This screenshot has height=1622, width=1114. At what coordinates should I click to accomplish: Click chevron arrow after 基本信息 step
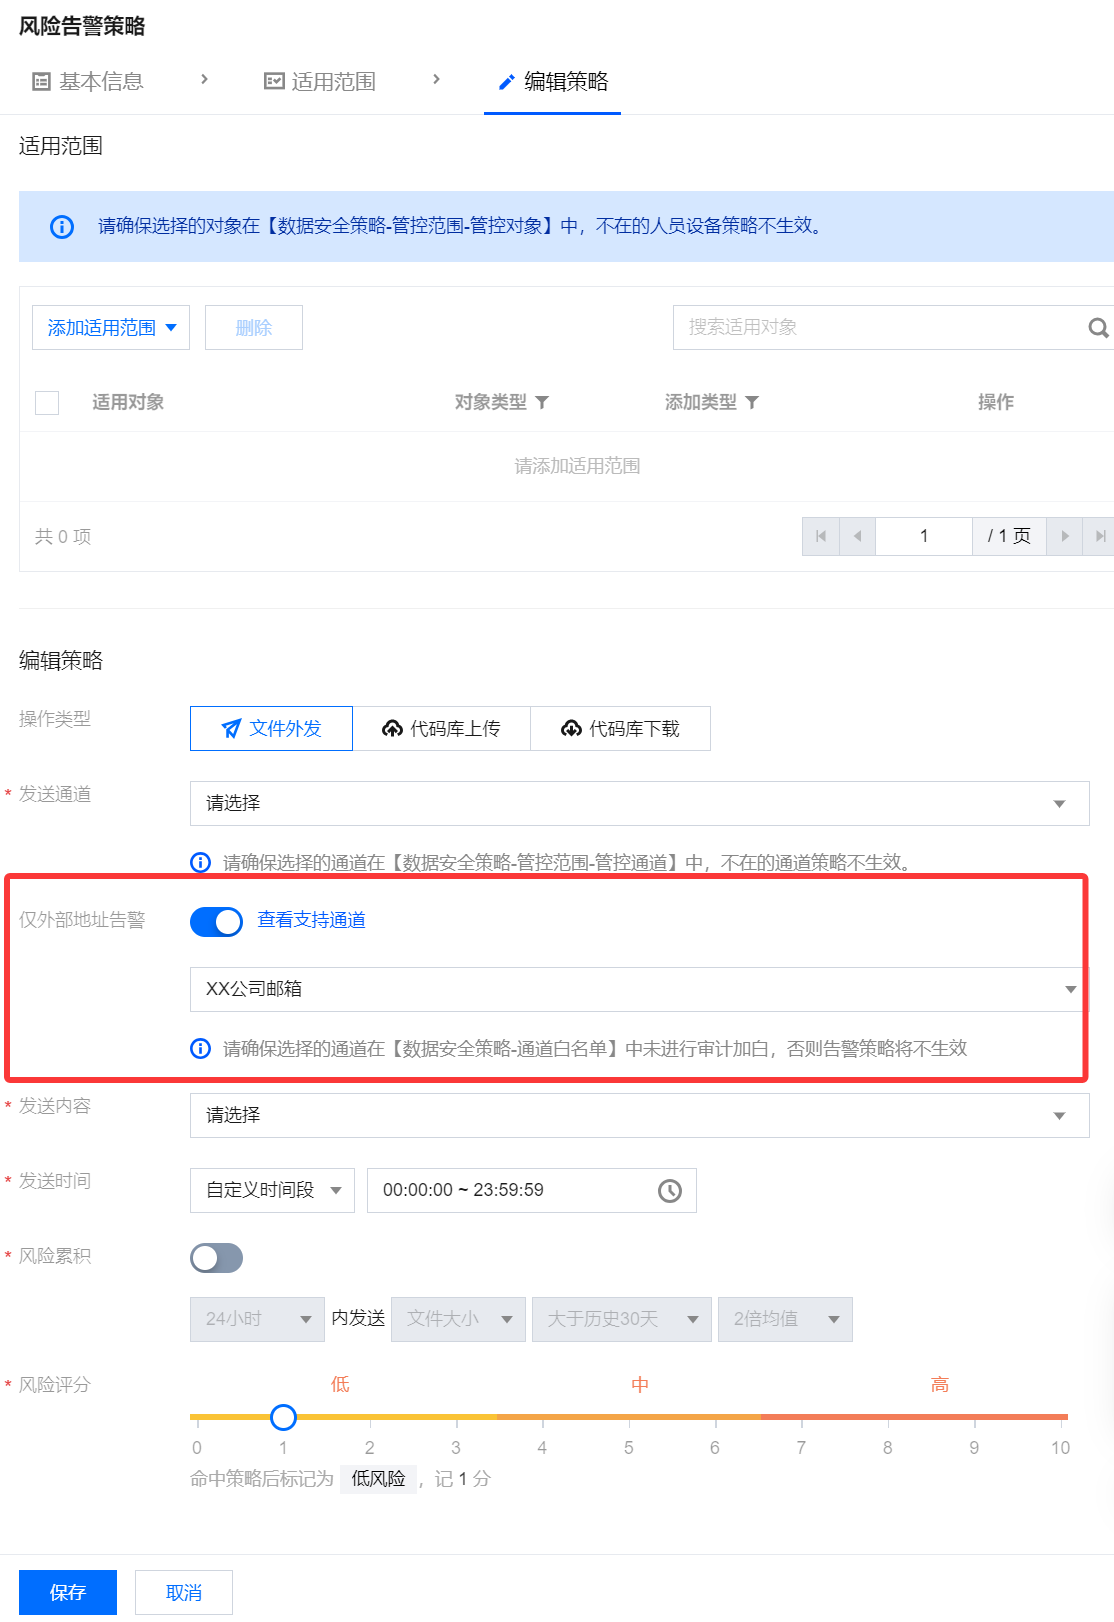coord(204,79)
